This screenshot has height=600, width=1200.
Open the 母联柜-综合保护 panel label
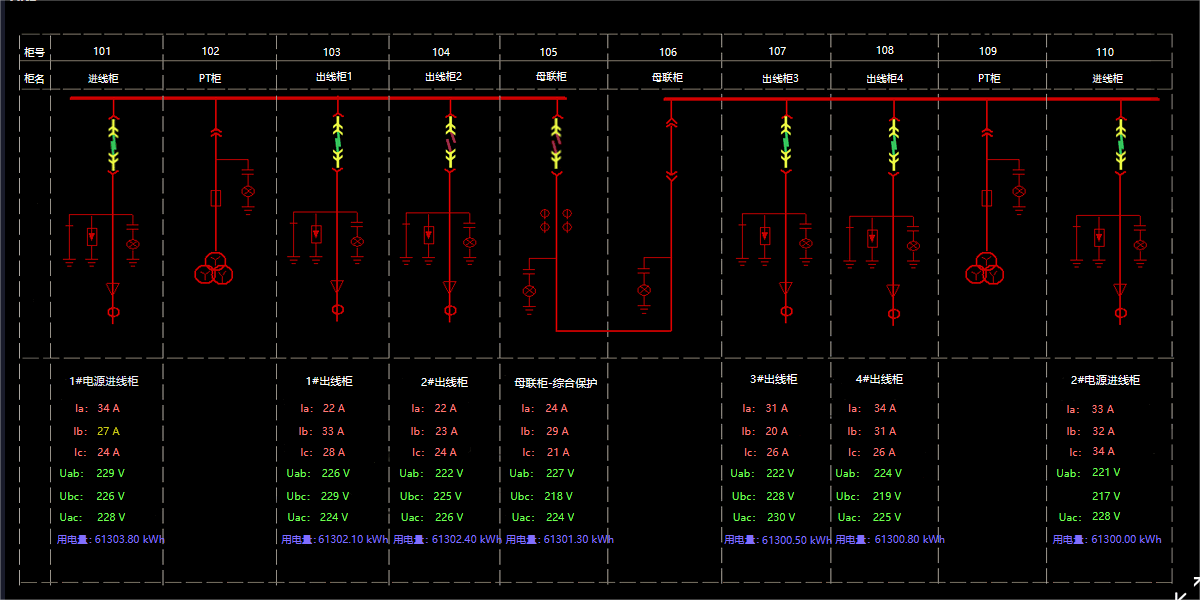click(555, 383)
